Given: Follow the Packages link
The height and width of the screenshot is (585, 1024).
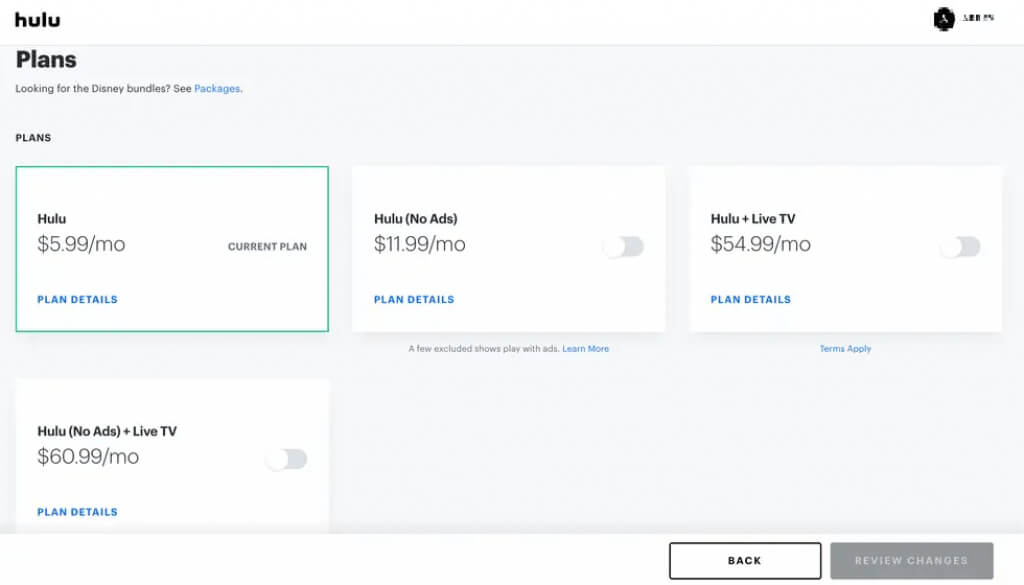Looking at the screenshot, I should [x=217, y=89].
